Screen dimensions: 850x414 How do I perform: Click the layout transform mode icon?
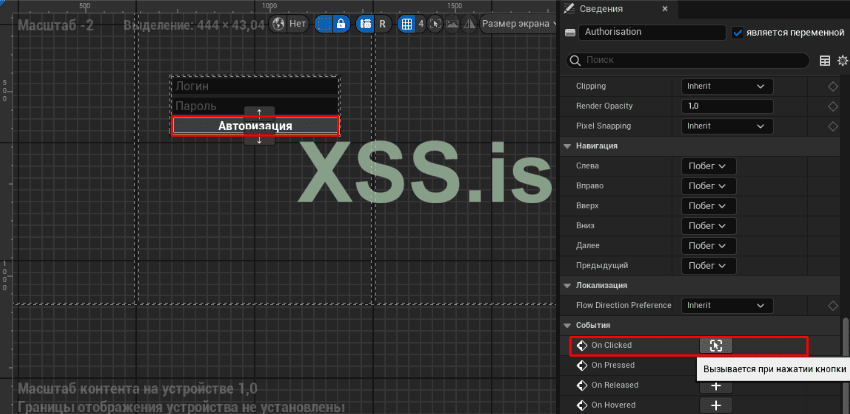point(365,24)
